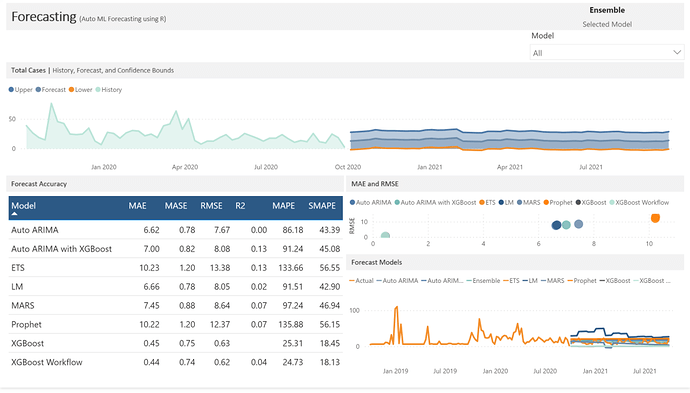This screenshot has width=690, height=393.
Task: Click ETS legend in Forecast Models chart
Action: click(x=511, y=281)
